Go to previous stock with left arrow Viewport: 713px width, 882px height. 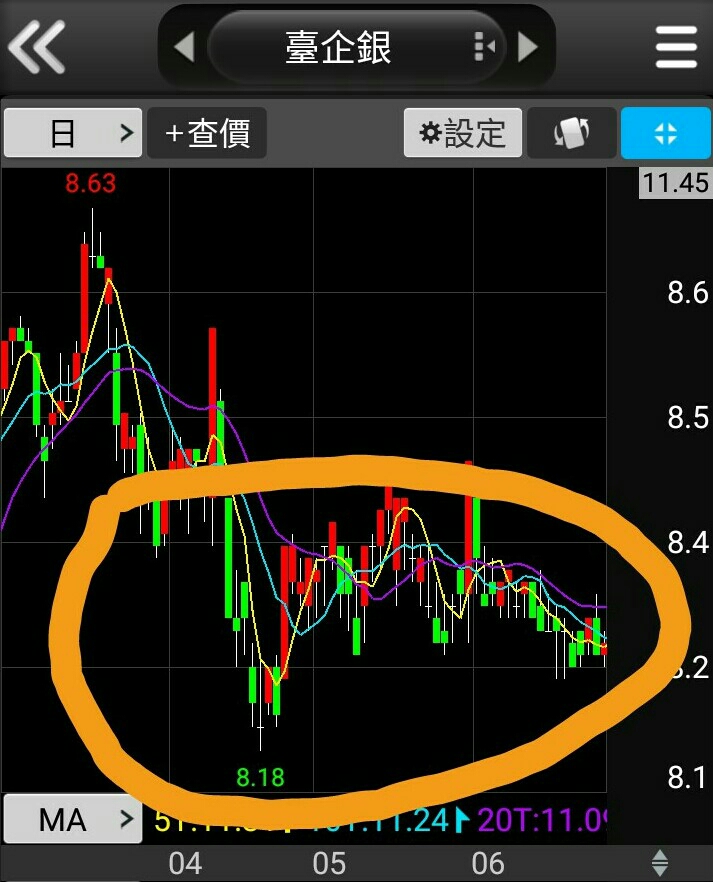point(185,47)
